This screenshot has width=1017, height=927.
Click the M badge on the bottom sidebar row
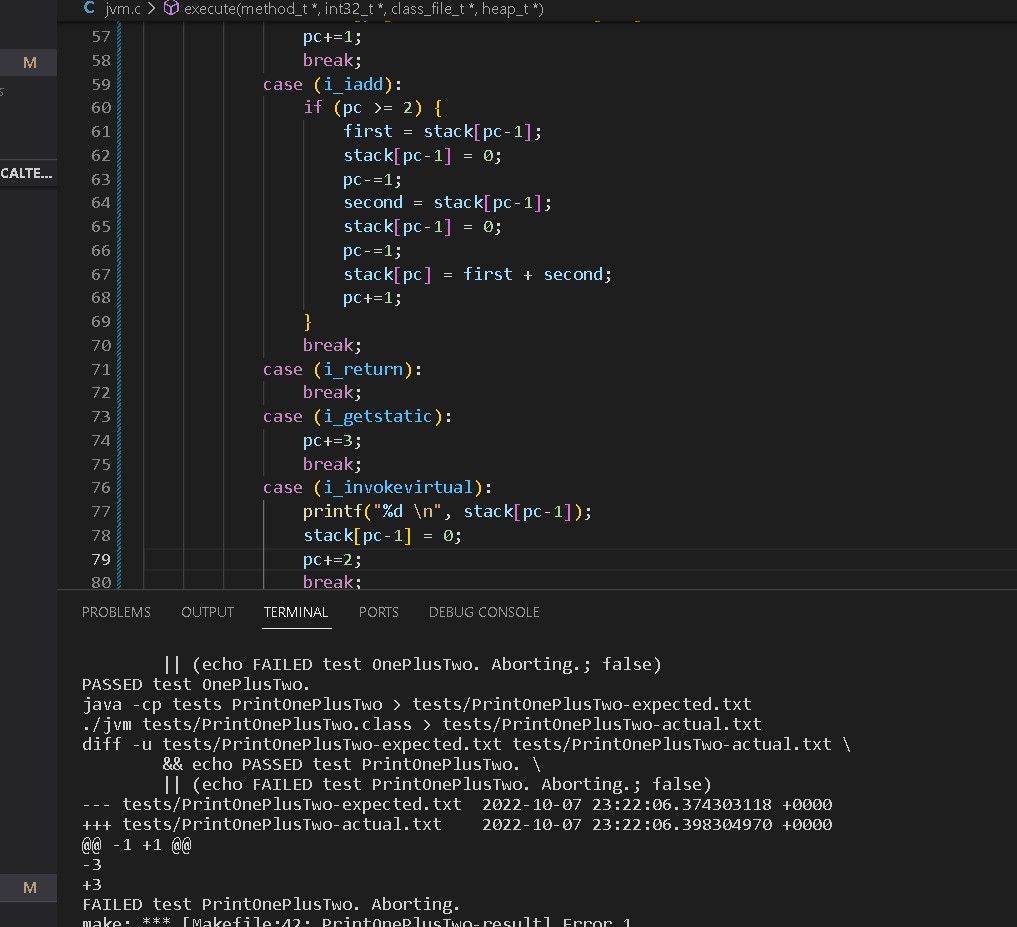(29, 887)
